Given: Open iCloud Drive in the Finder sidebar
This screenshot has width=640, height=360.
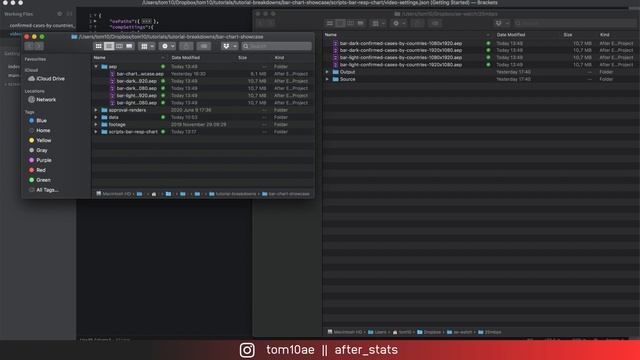Looking at the screenshot, I should (46, 78).
